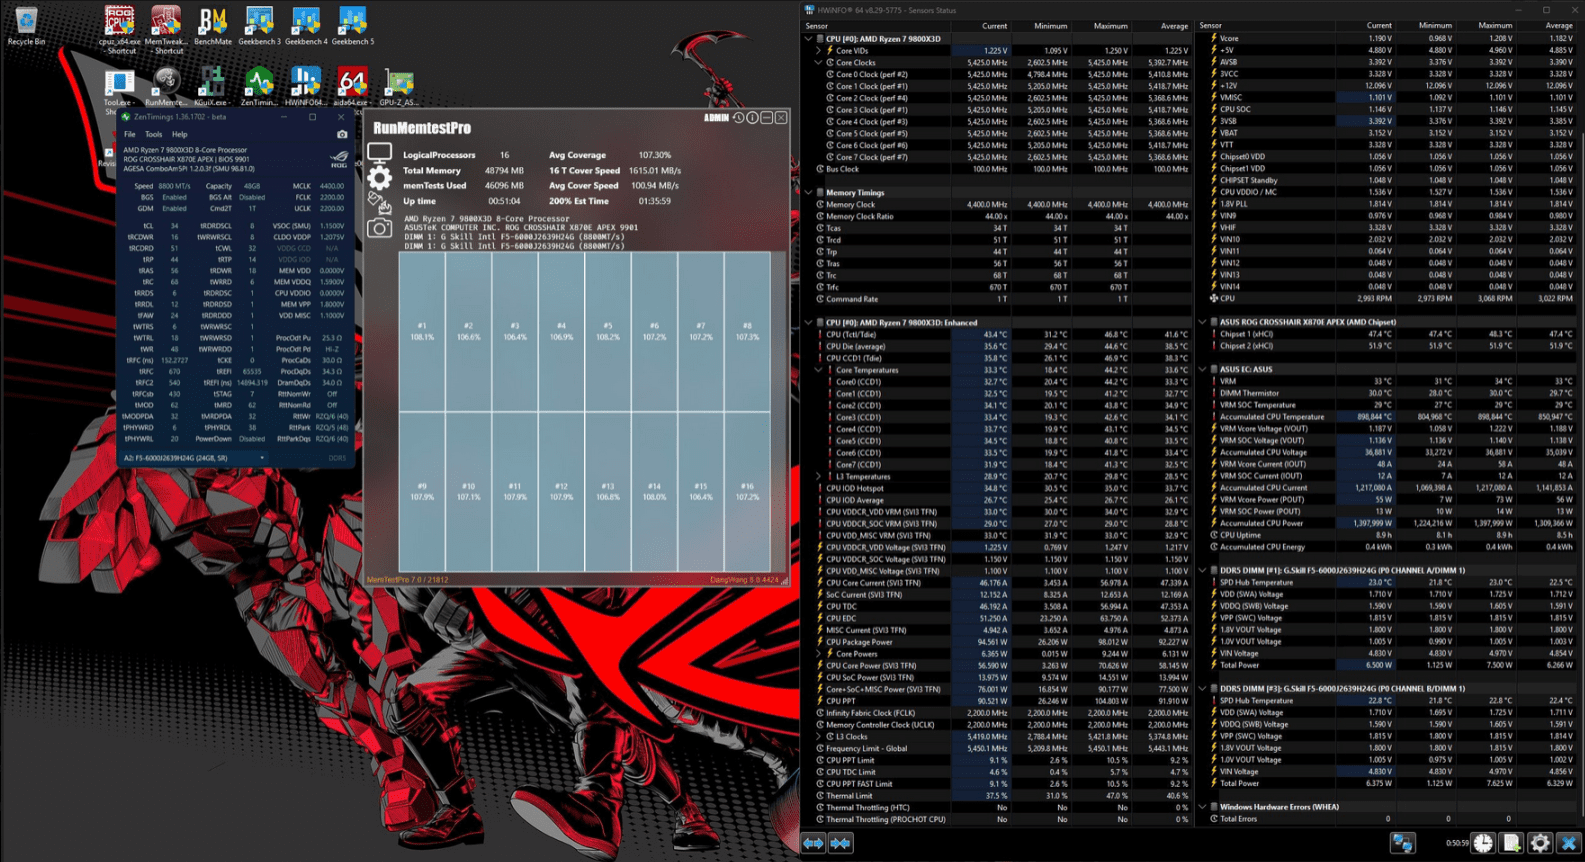This screenshot has height=862, width=1585.
Task: Open RunMemtestPro settings gear icon
Action: (380, 178)
